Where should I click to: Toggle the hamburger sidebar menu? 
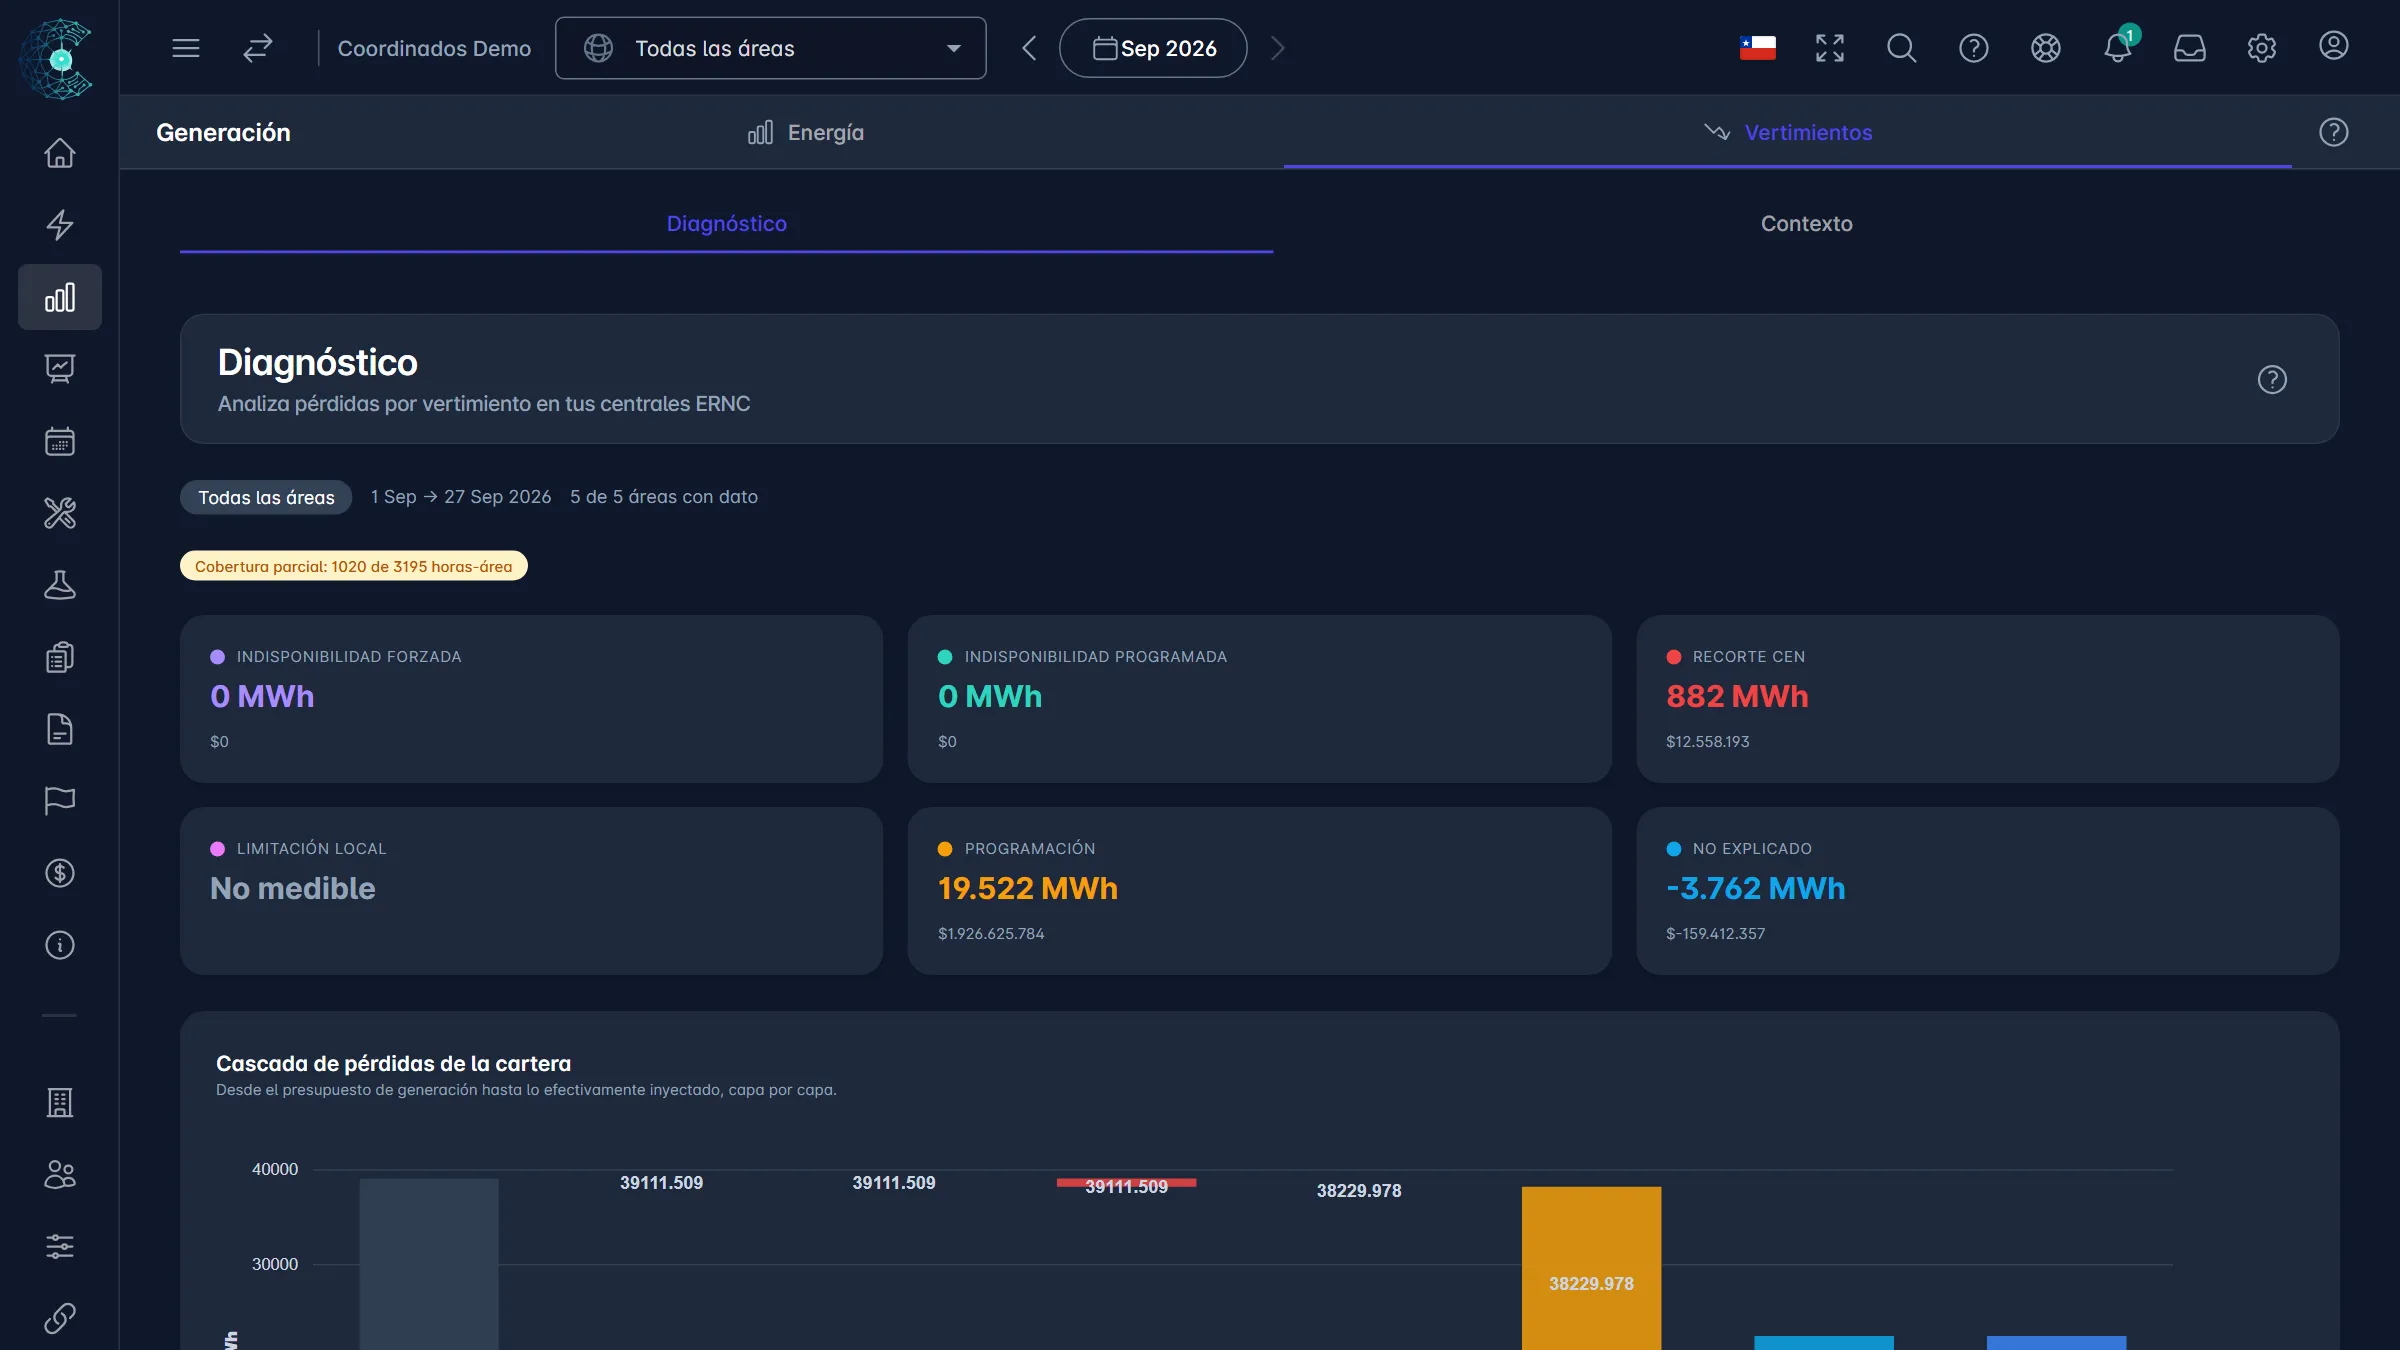[186, 48]
